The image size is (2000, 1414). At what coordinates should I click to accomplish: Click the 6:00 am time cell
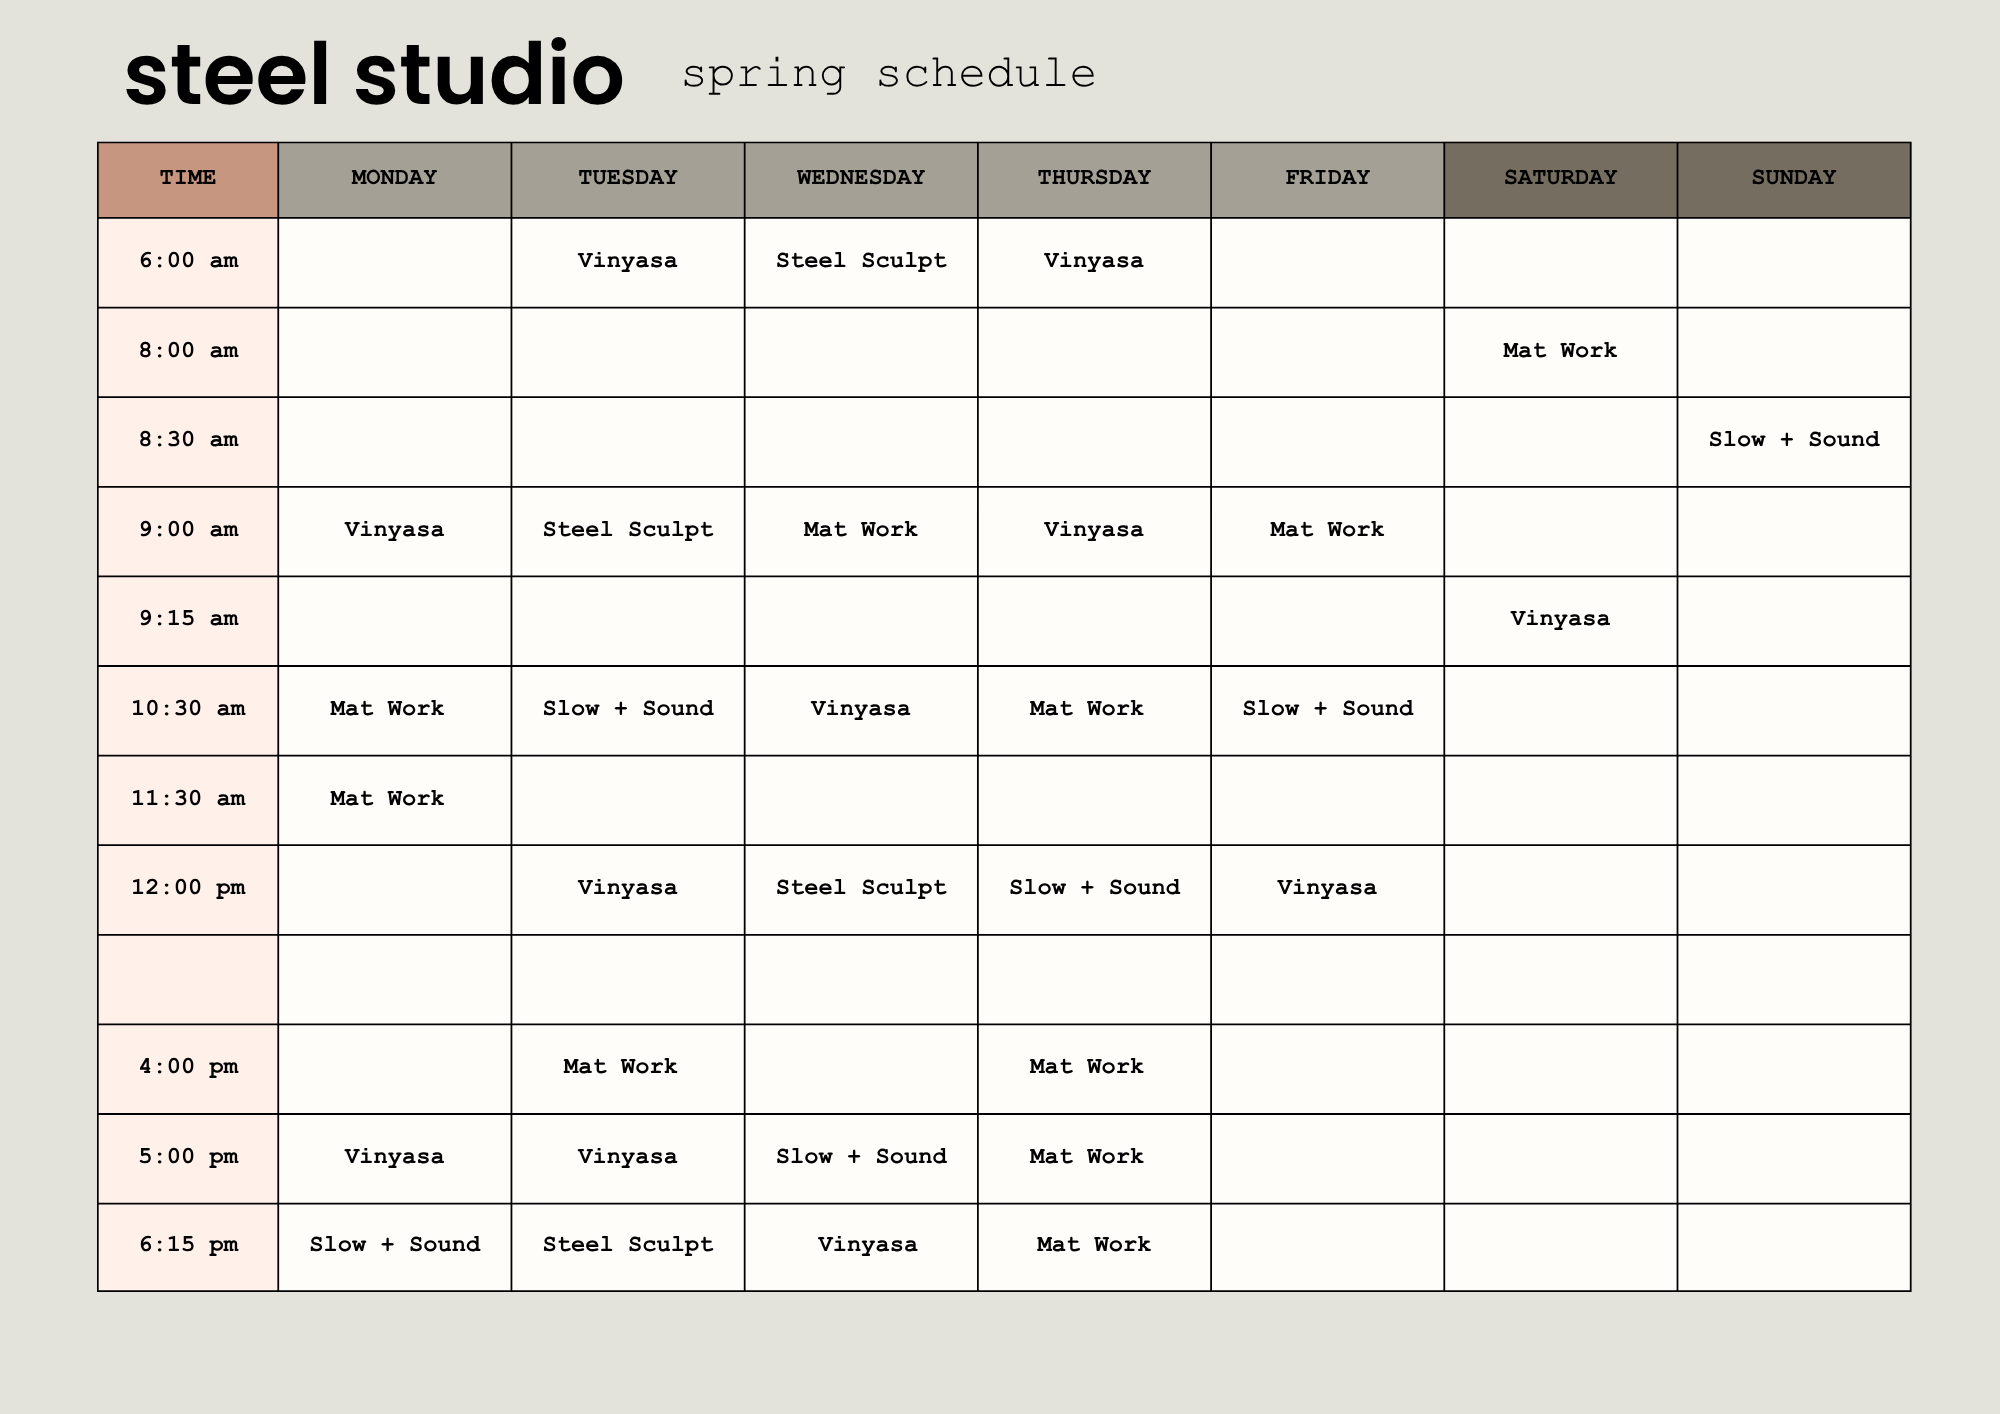click(x=188, y=261)
